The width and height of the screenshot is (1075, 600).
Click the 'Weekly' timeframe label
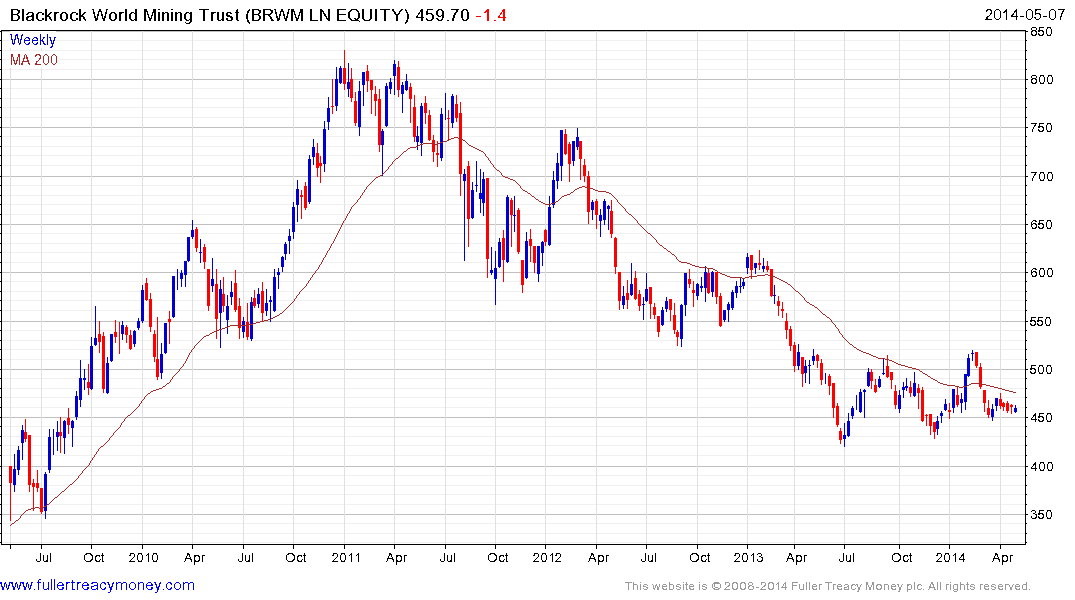(x=33, y=40)
